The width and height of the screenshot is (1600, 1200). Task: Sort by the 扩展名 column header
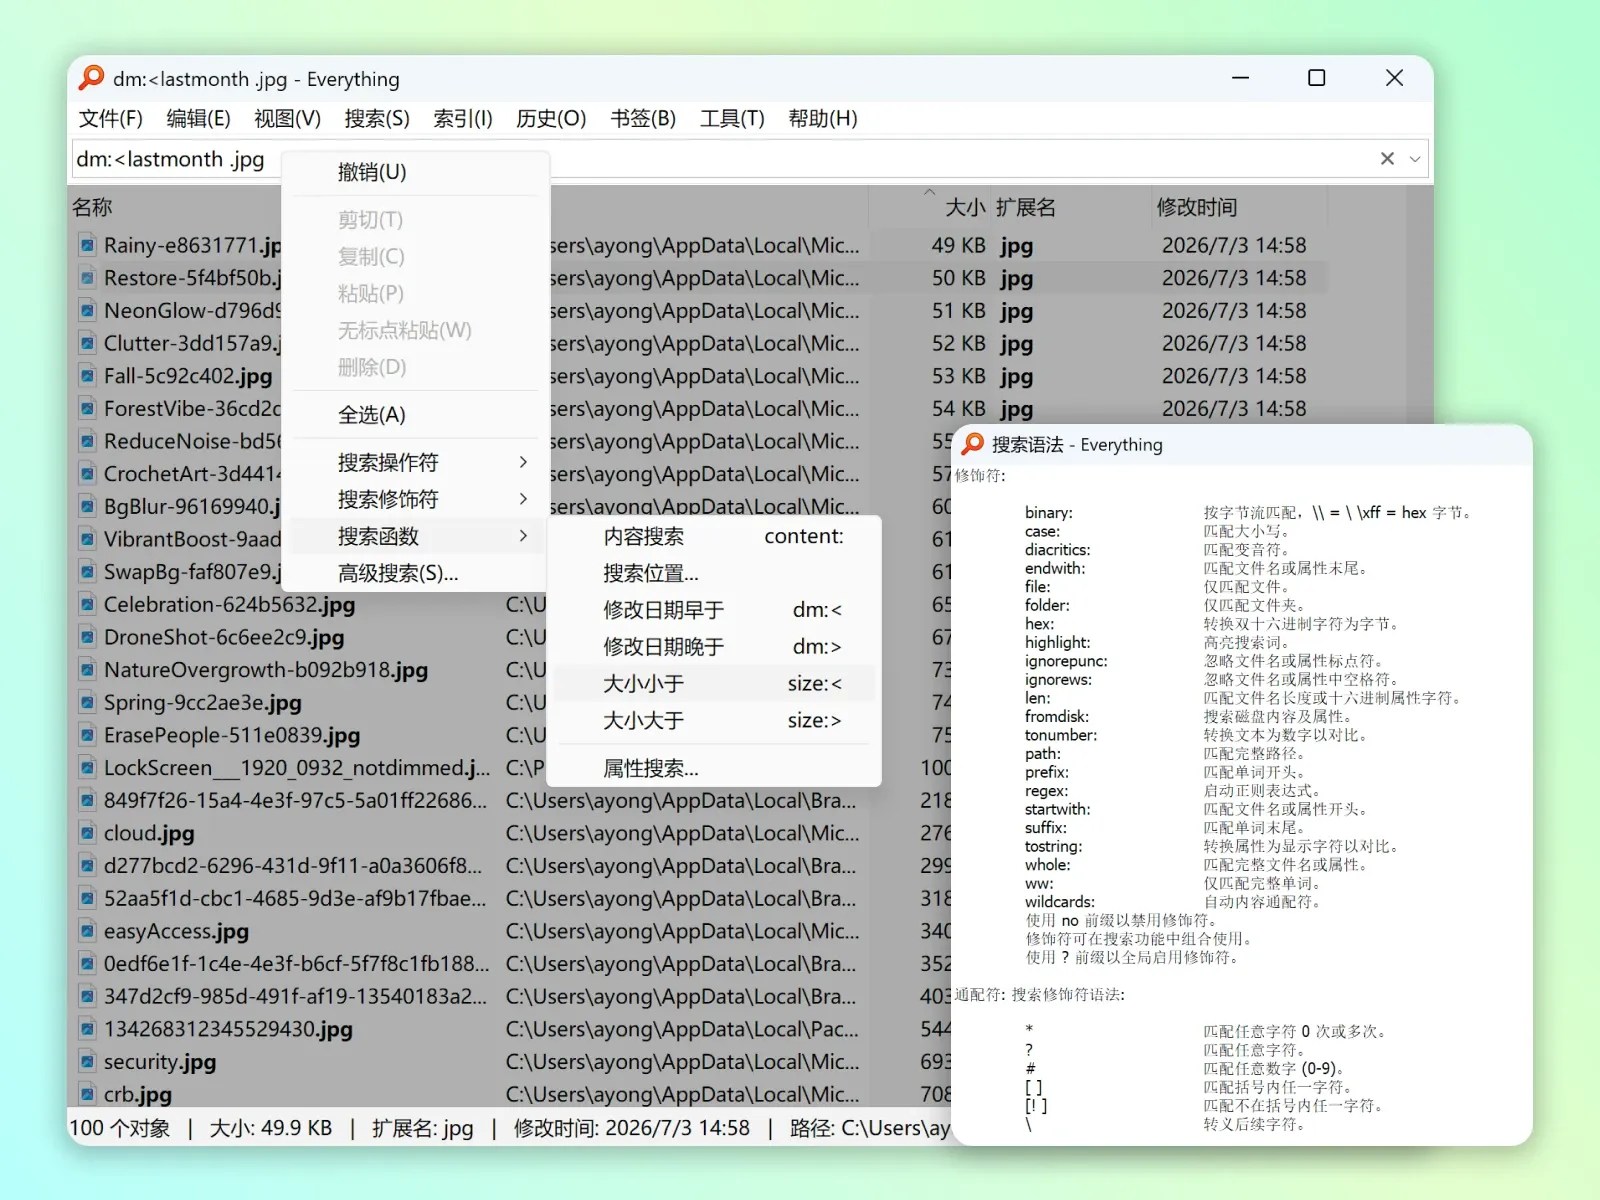click(1026, 207)
